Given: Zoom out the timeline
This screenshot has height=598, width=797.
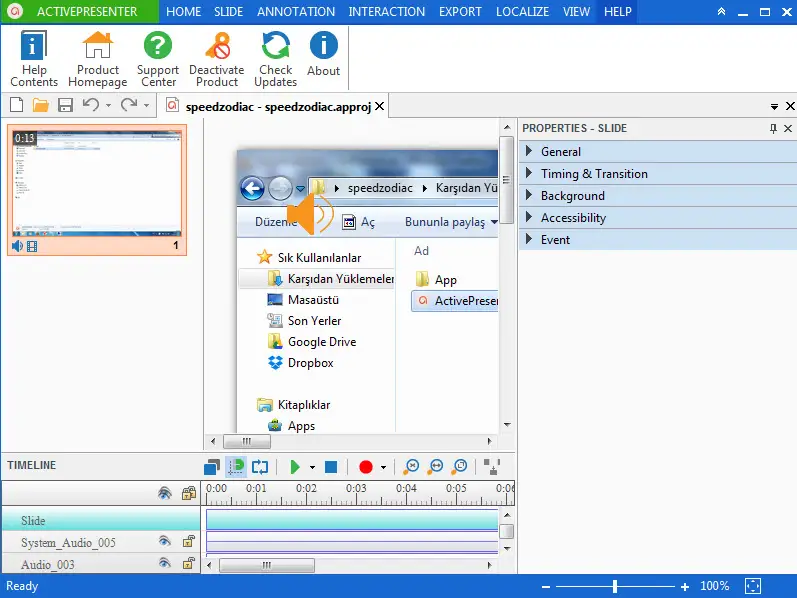Looking at the screenshot, I should coord(411,466).
